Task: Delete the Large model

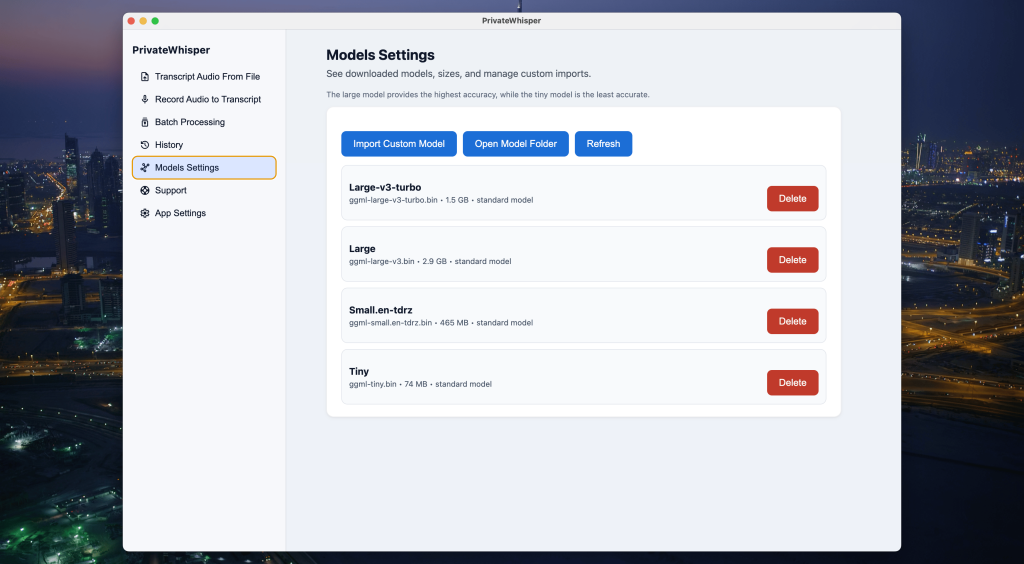Action: point(792,260)
